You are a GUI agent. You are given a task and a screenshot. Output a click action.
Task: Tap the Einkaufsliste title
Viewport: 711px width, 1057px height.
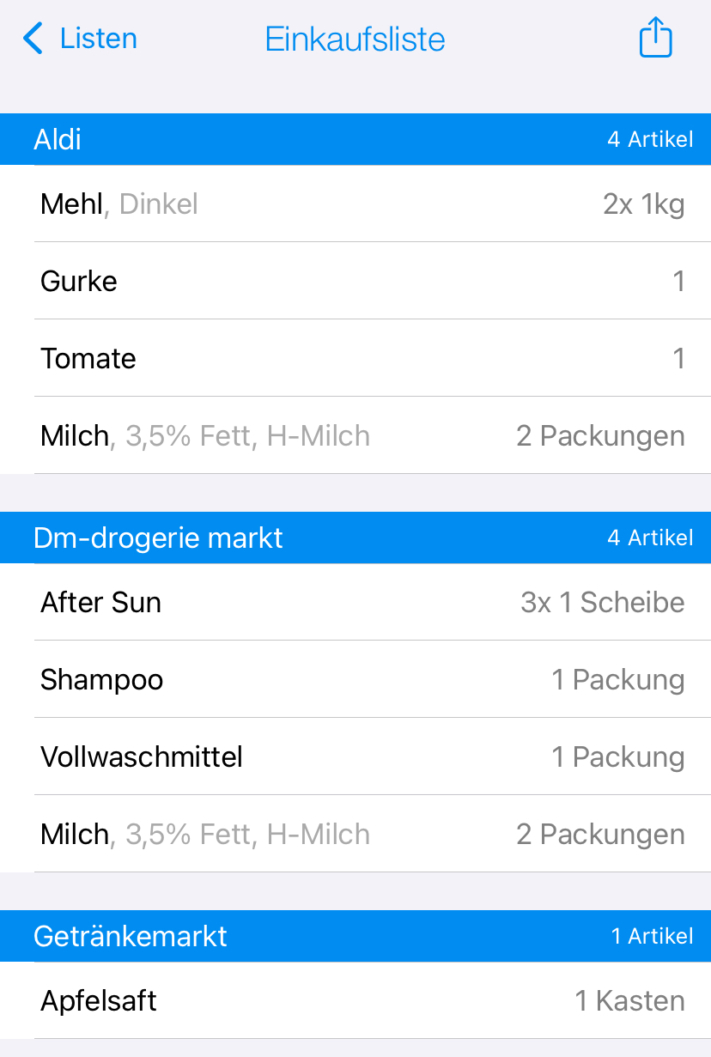[x=354, y=39]
